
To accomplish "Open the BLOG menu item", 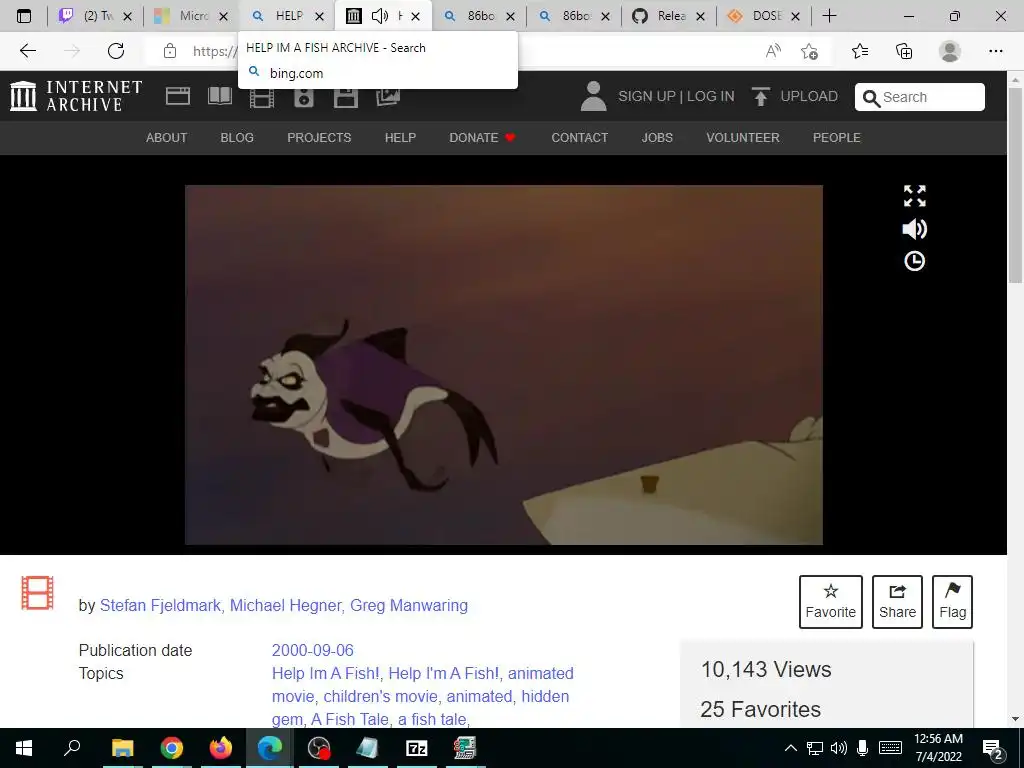I will 237,138.
